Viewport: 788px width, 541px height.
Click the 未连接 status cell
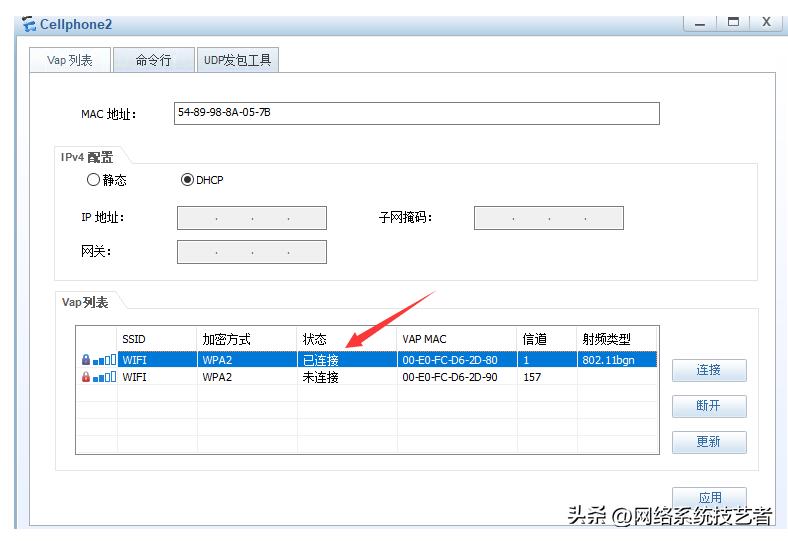tap(347, 377)
